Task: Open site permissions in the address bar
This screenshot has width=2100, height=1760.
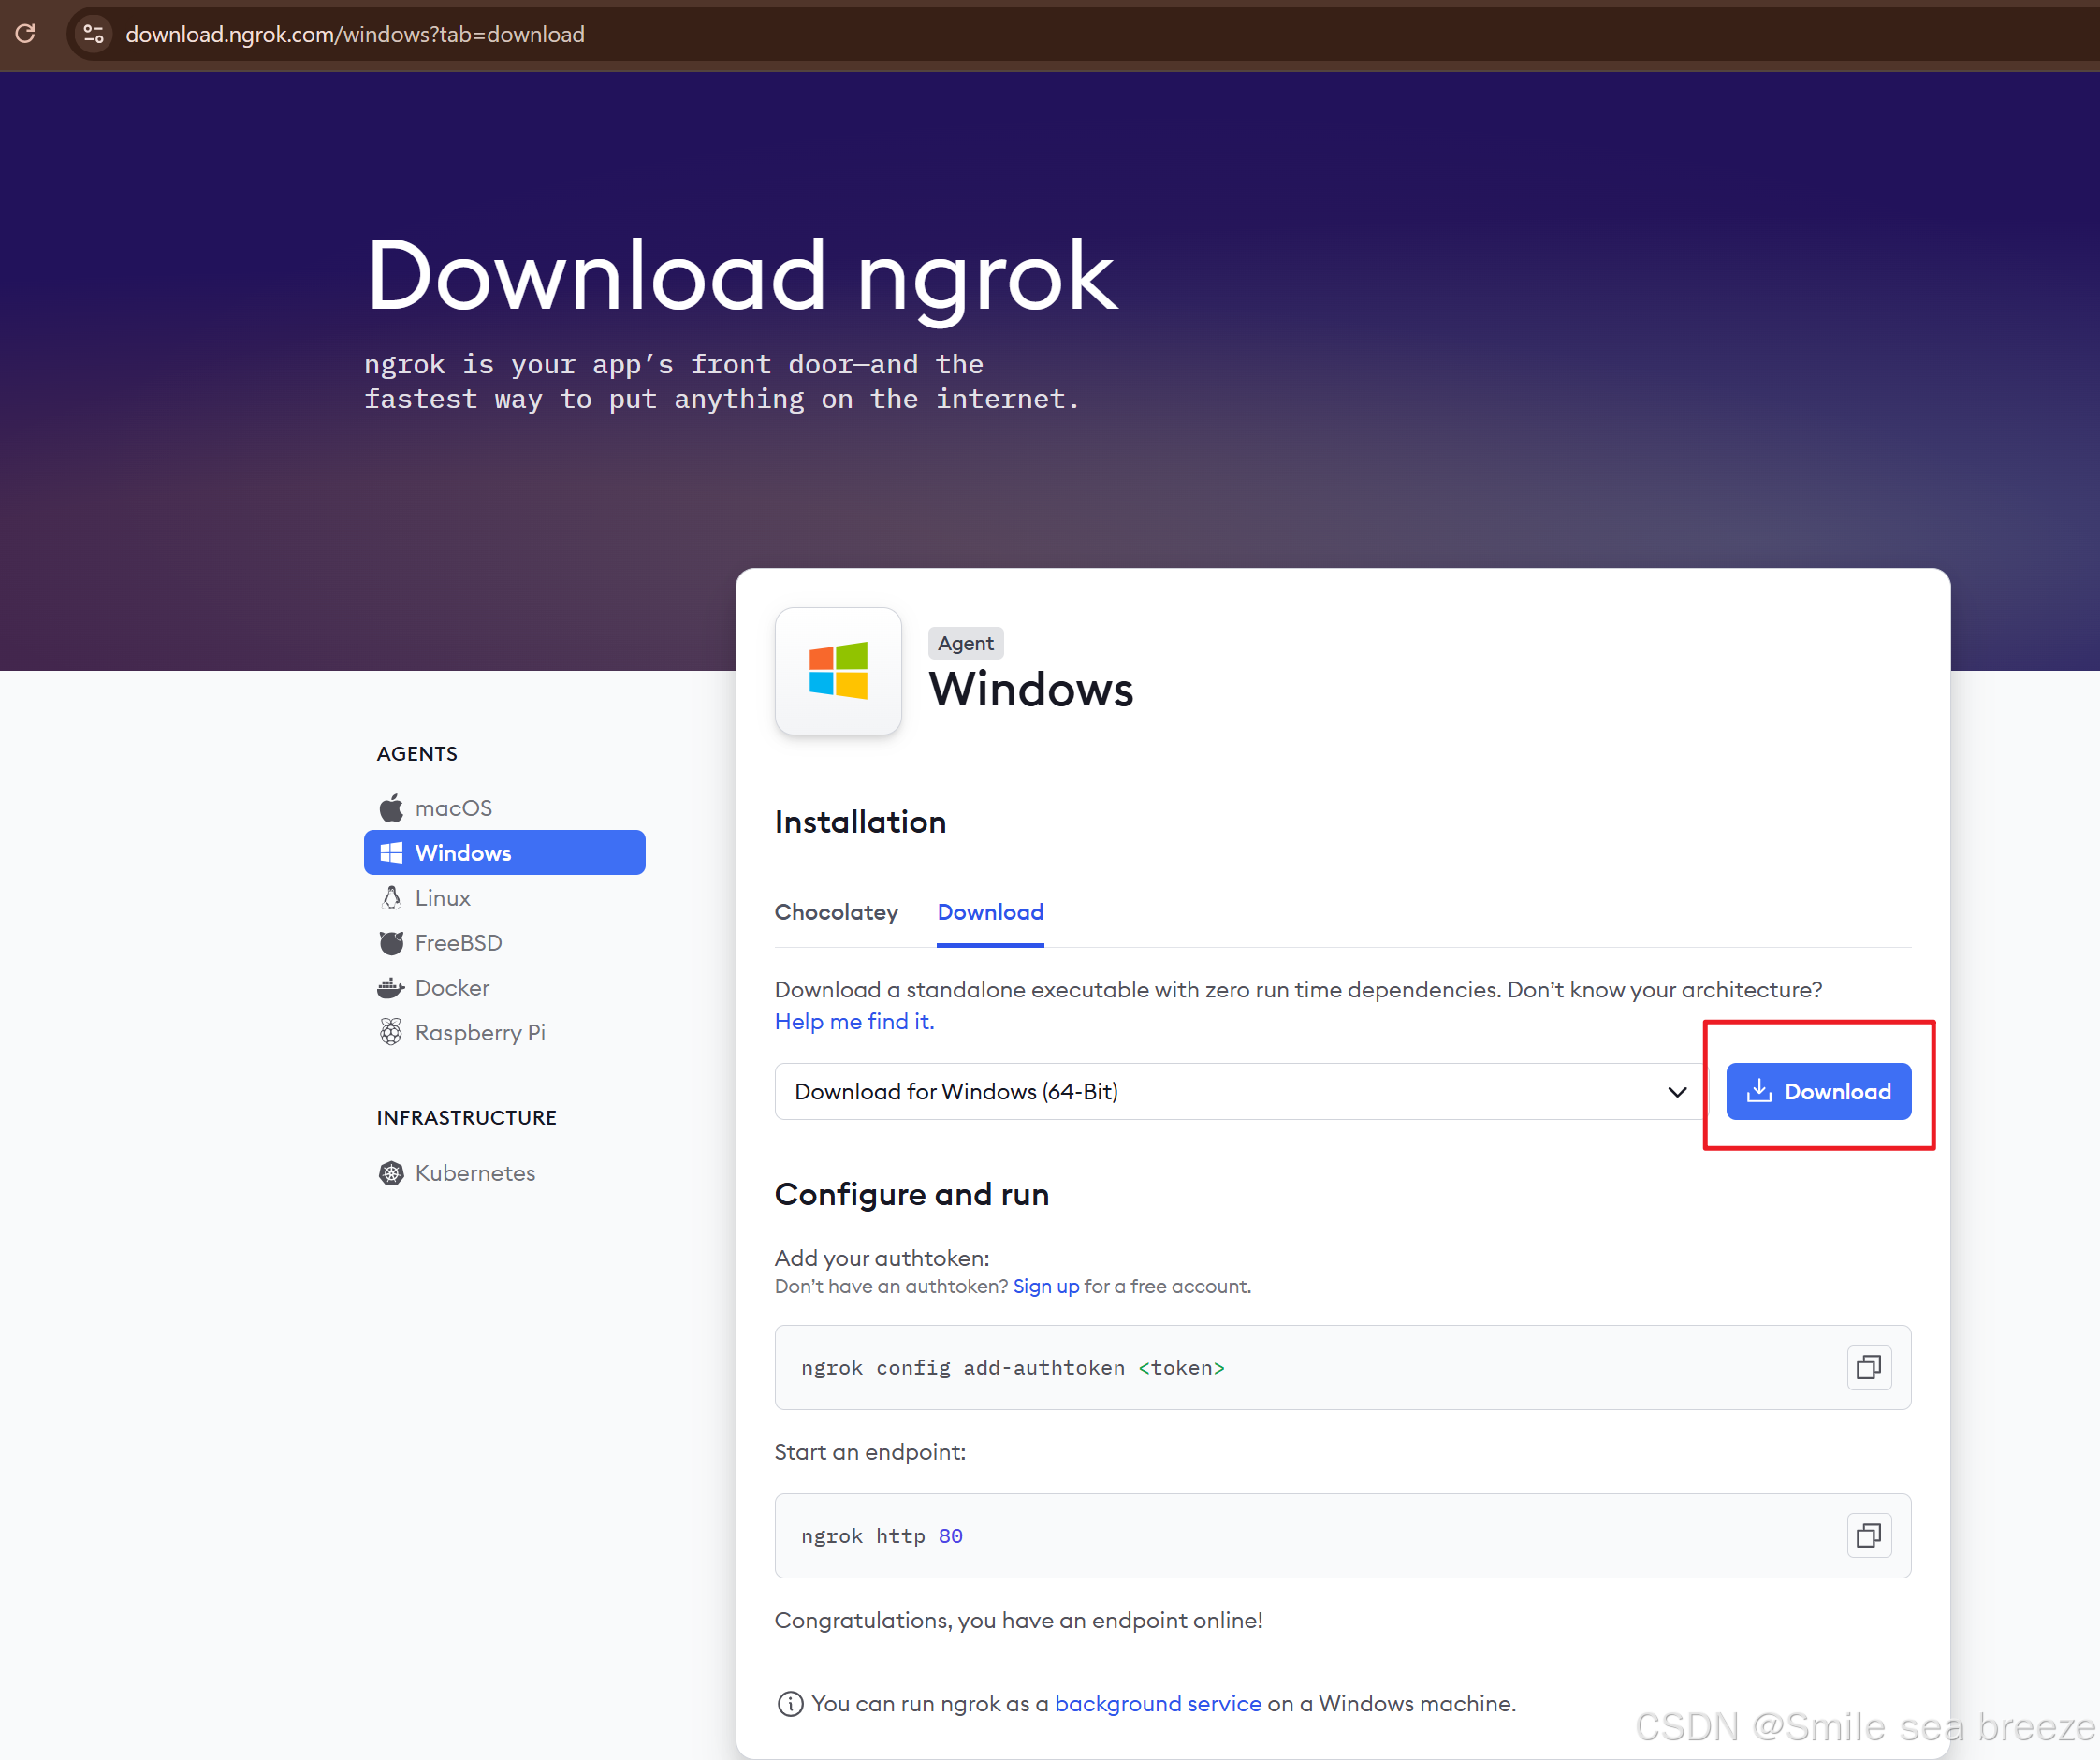Action: (x=93, y=33)
